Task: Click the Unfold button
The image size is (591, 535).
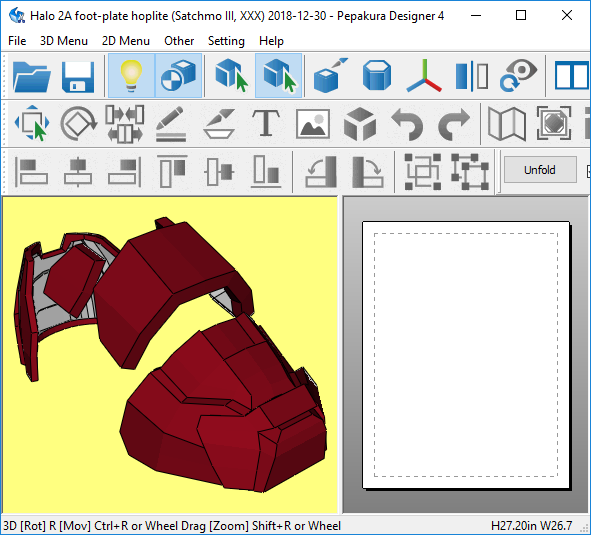Action: coord(540,170)
